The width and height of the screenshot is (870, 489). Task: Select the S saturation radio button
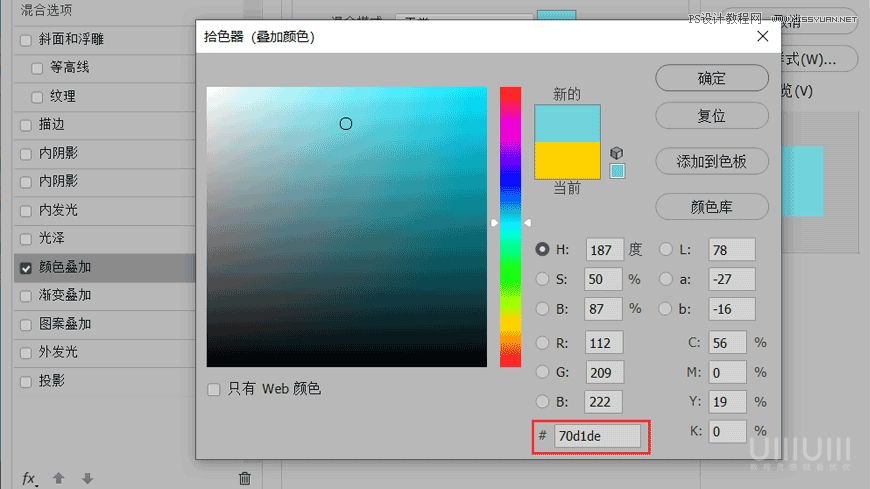542,279
